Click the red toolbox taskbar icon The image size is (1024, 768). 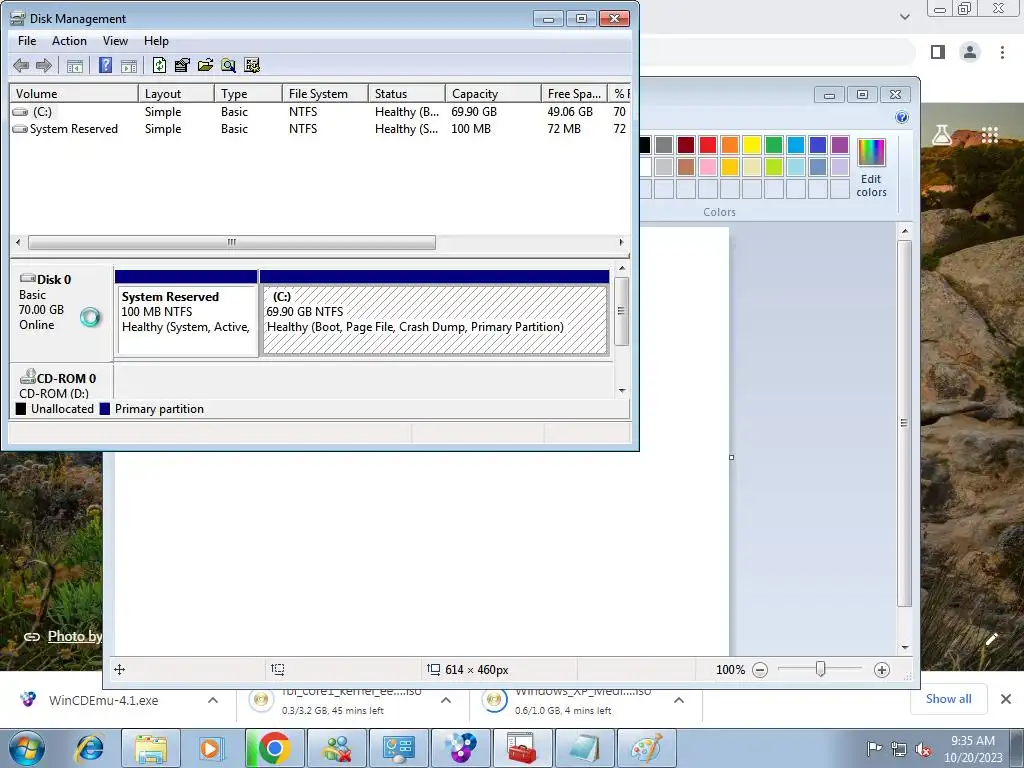click(522, 748)
